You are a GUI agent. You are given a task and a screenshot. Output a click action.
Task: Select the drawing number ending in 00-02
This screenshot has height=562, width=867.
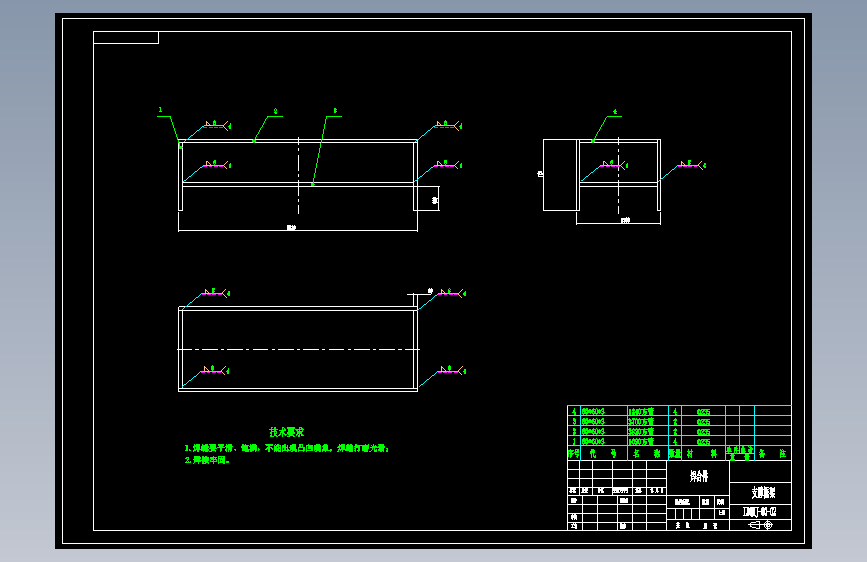[760, 512]
